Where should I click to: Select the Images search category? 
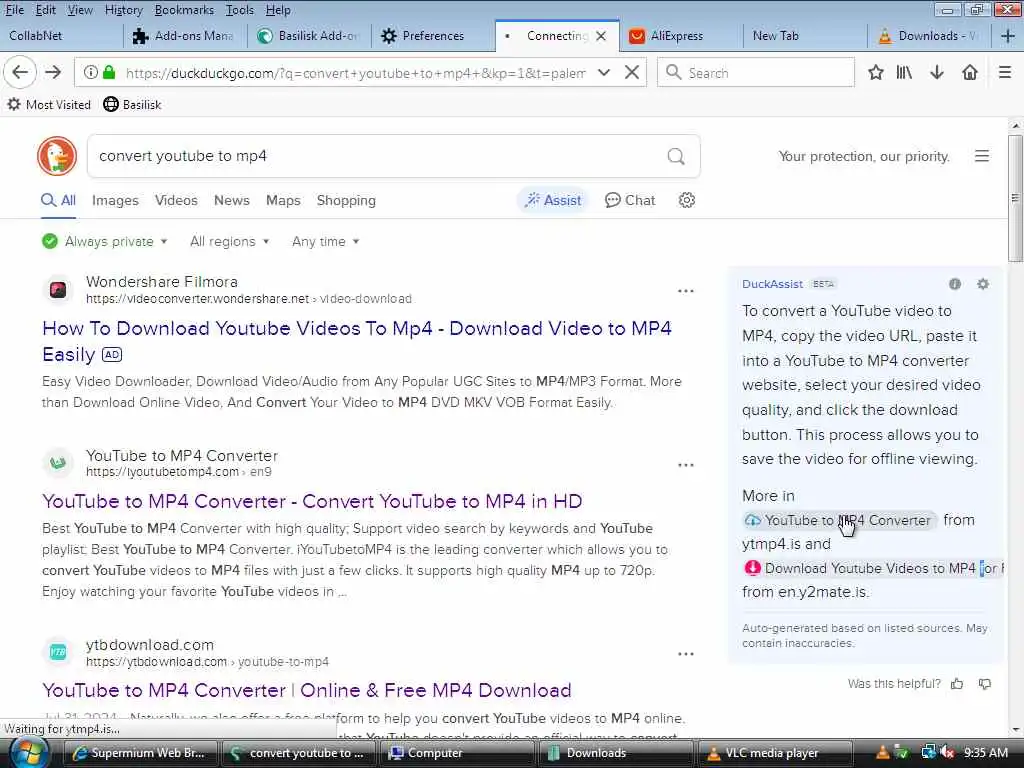click(115, 200)
